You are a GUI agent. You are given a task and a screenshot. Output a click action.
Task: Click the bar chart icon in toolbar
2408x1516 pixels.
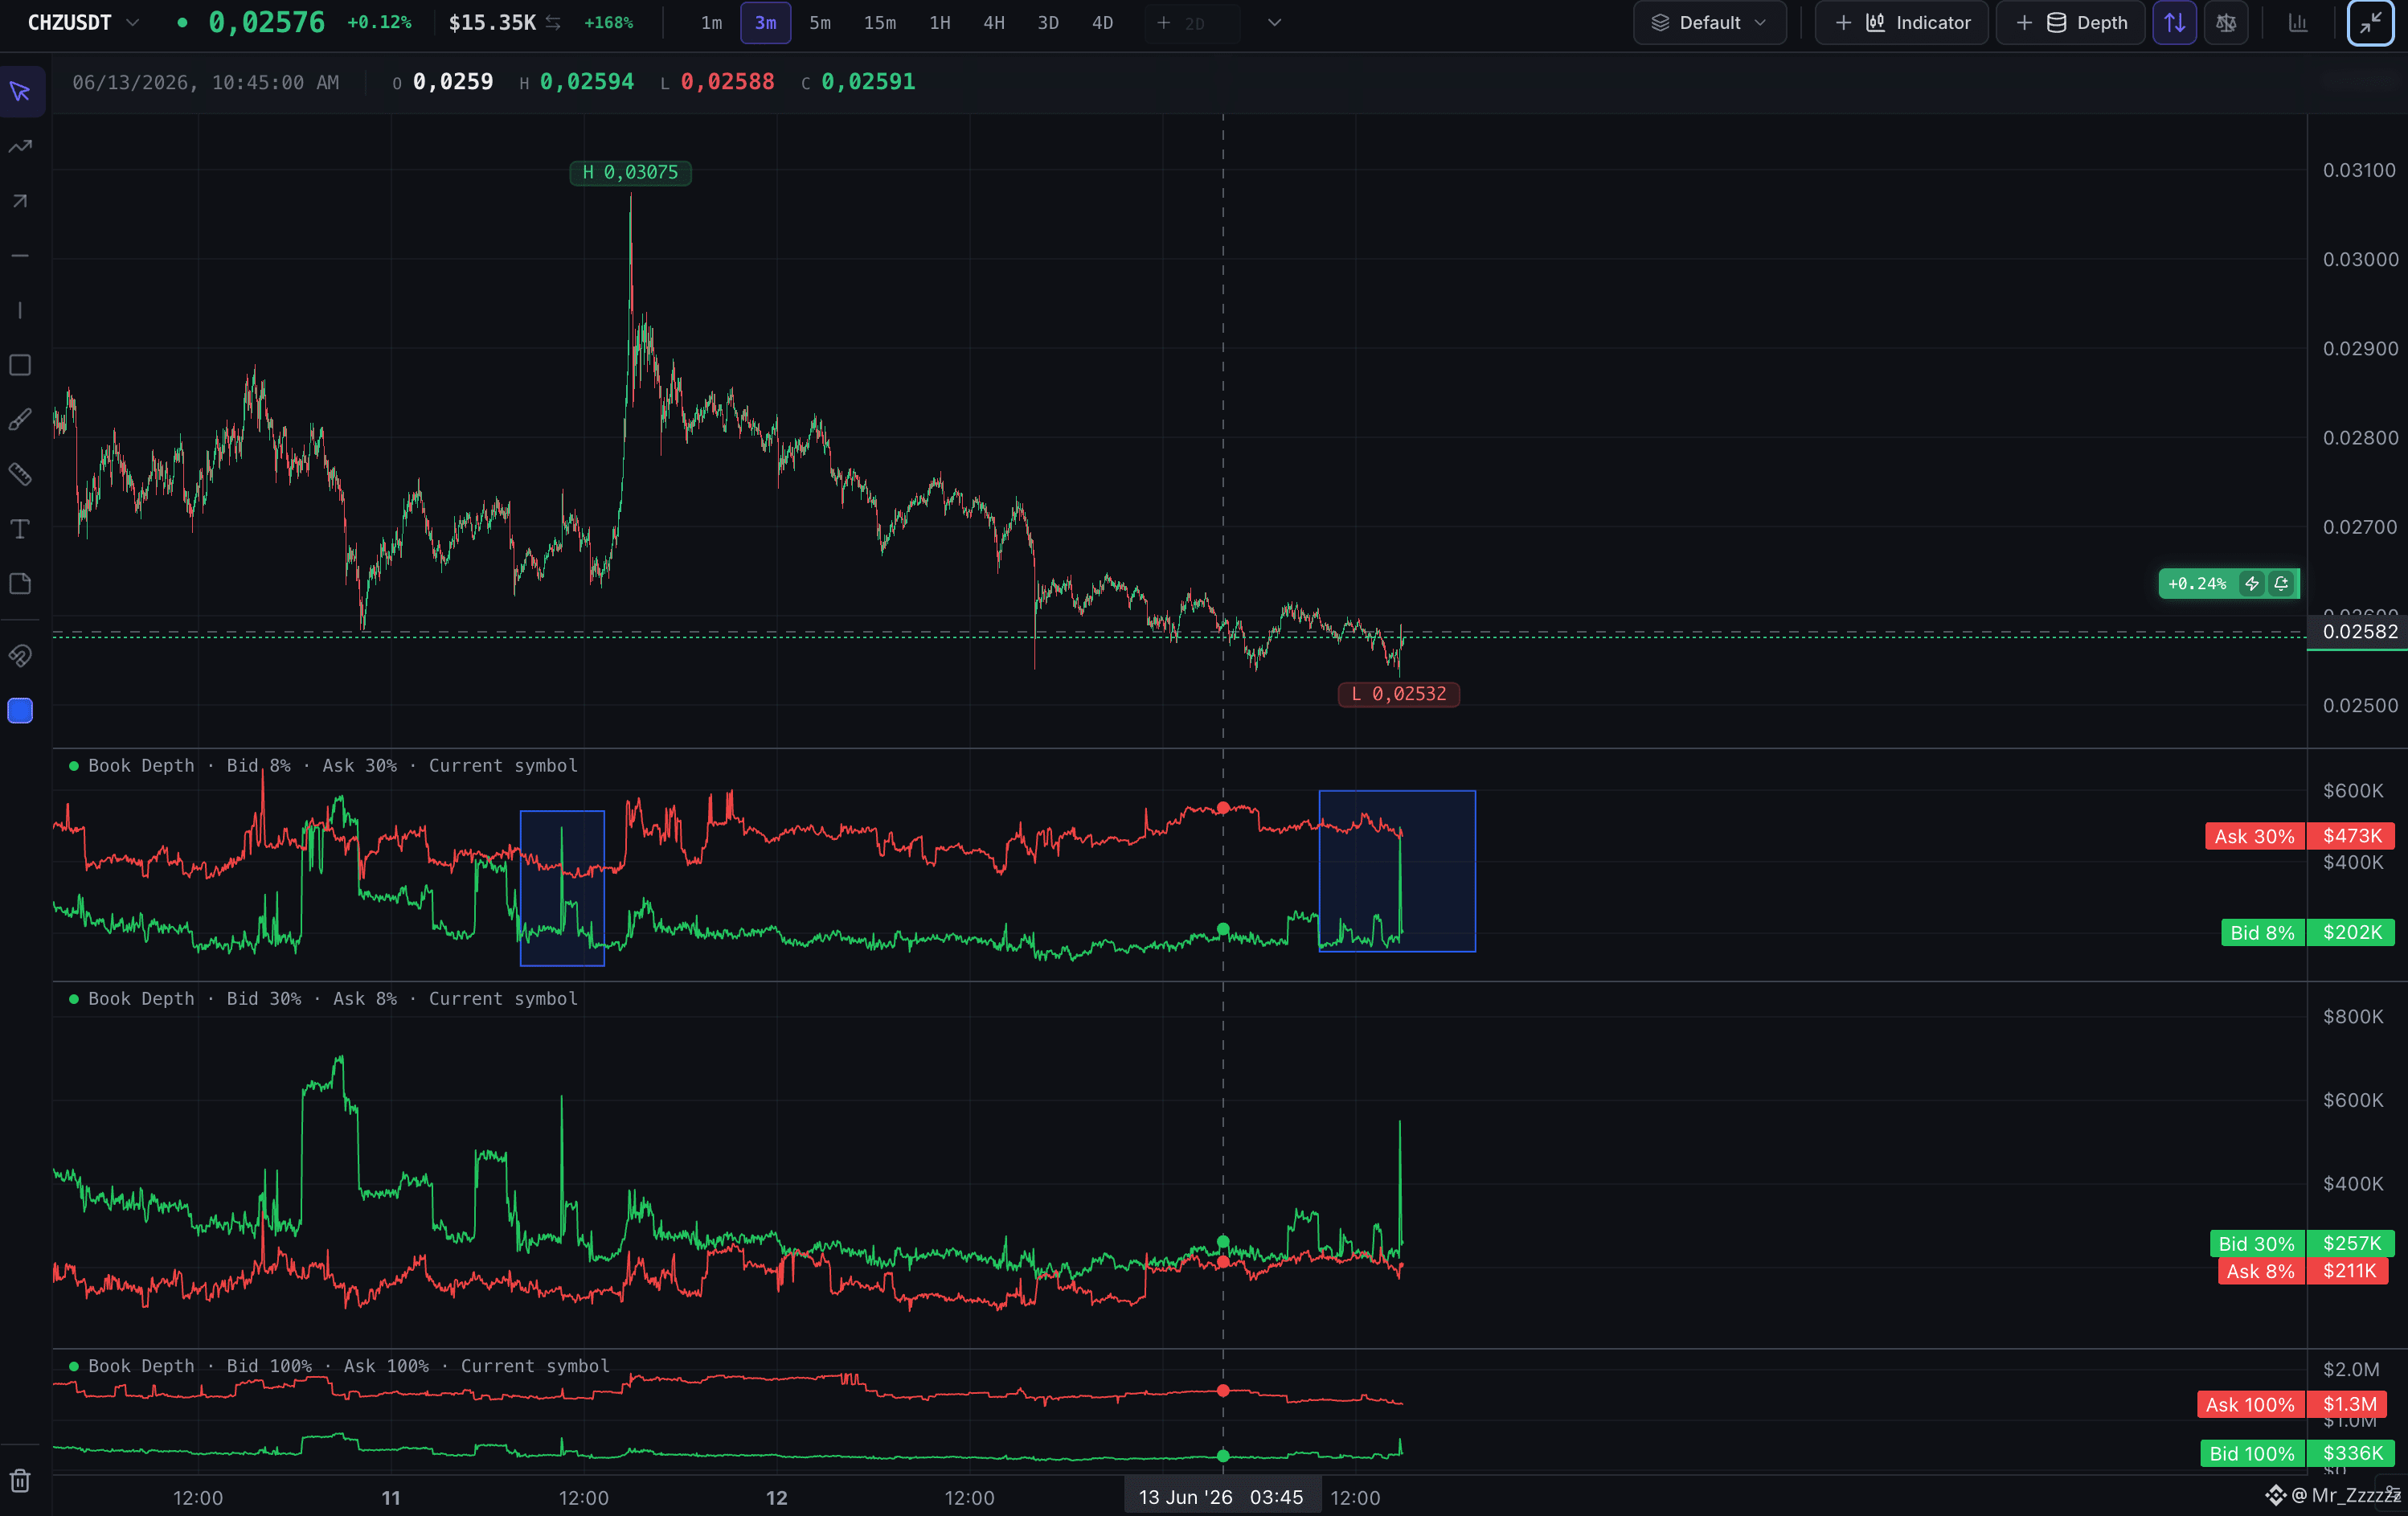coord(2298,22)
